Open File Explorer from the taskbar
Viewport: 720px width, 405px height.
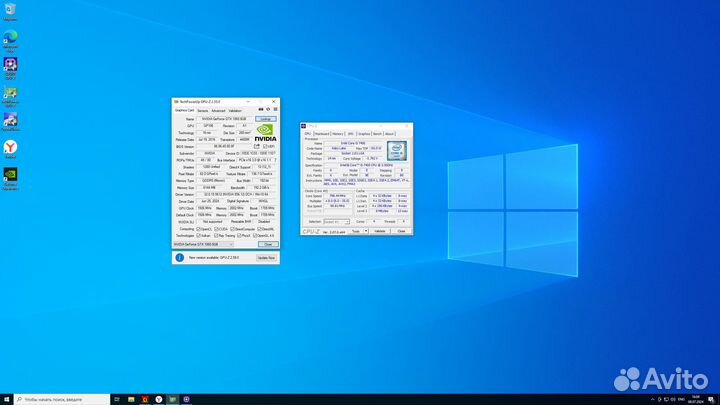tap(131, 399)
